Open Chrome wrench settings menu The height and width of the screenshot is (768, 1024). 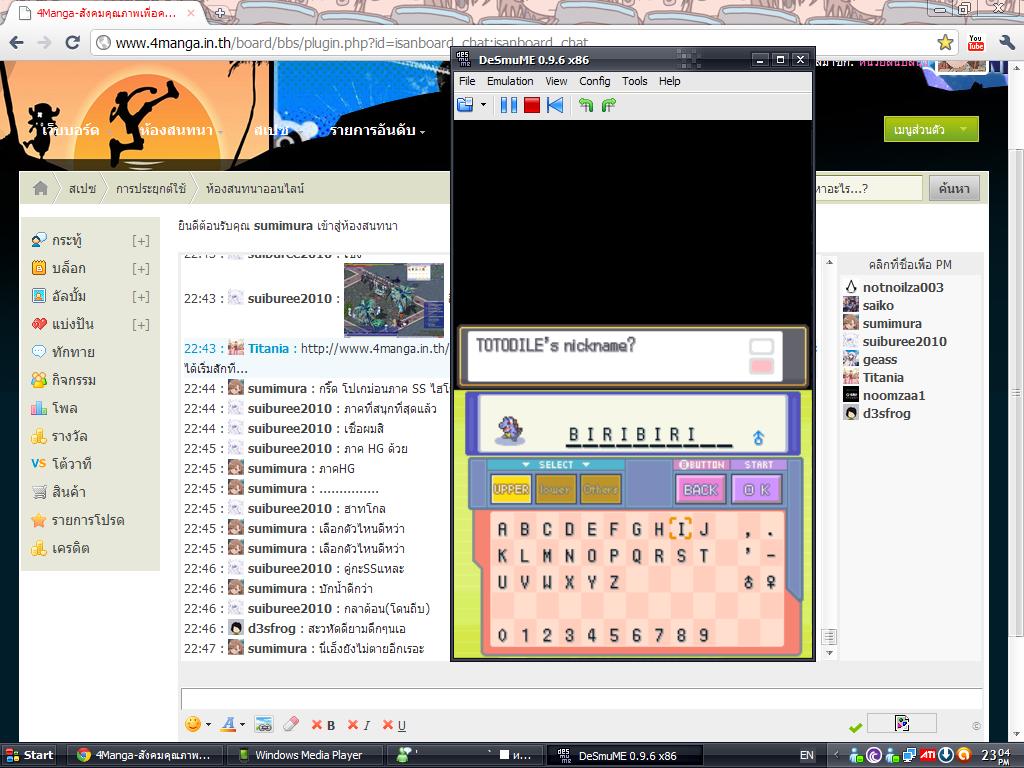1006,42
